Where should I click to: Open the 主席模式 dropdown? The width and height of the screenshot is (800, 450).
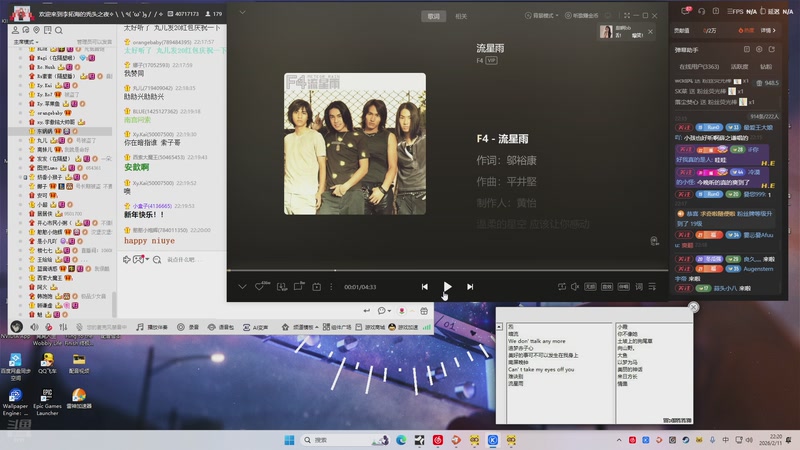[26, 42]
